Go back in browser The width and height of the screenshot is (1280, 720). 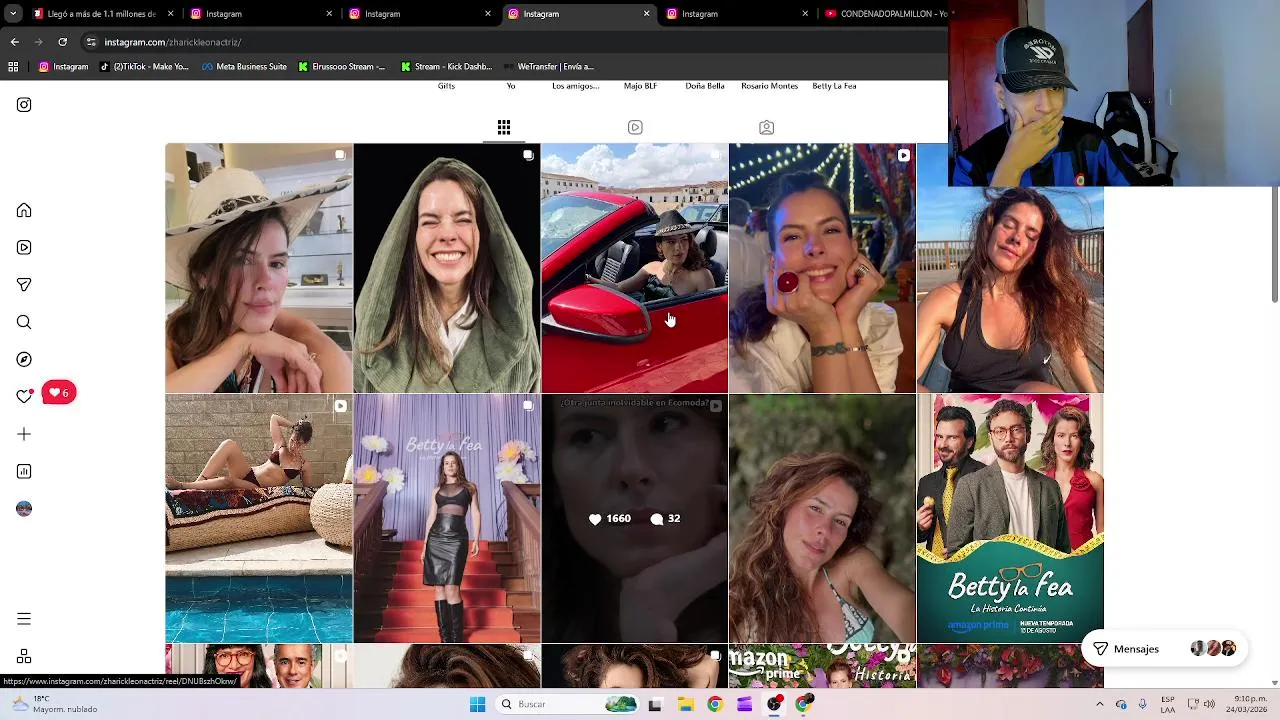14,42
